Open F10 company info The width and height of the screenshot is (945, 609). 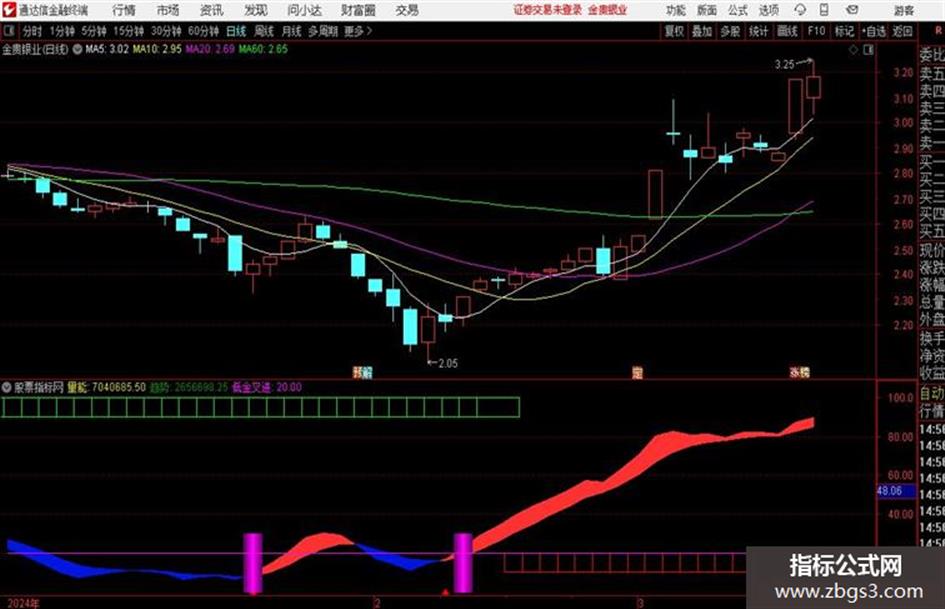(x=816, y=31)
